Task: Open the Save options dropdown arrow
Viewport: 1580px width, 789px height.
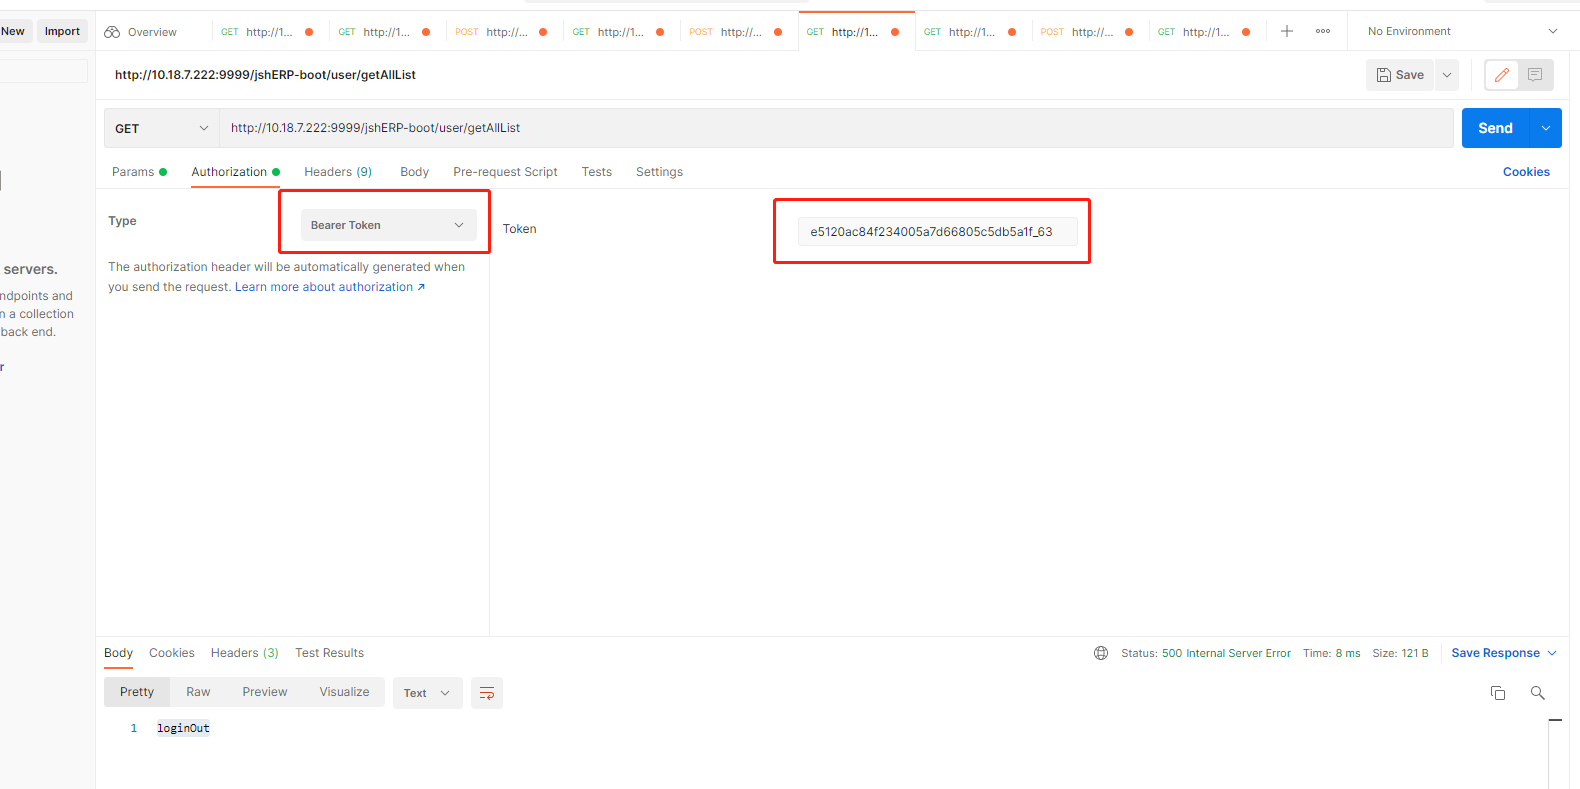Action: [x=1447, y=75]
